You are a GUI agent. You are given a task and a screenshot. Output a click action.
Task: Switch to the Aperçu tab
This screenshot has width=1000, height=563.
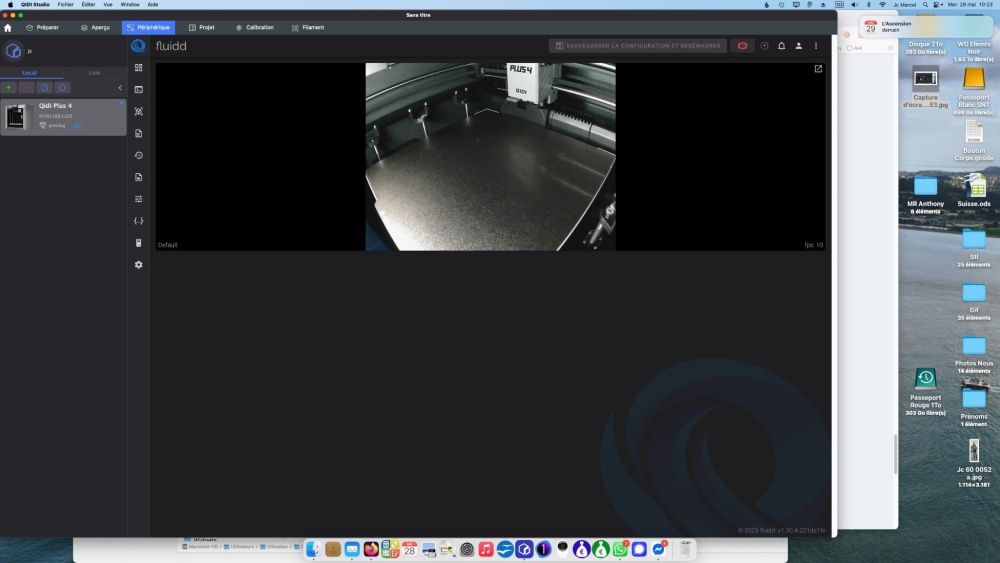click(x=95, y=27)
